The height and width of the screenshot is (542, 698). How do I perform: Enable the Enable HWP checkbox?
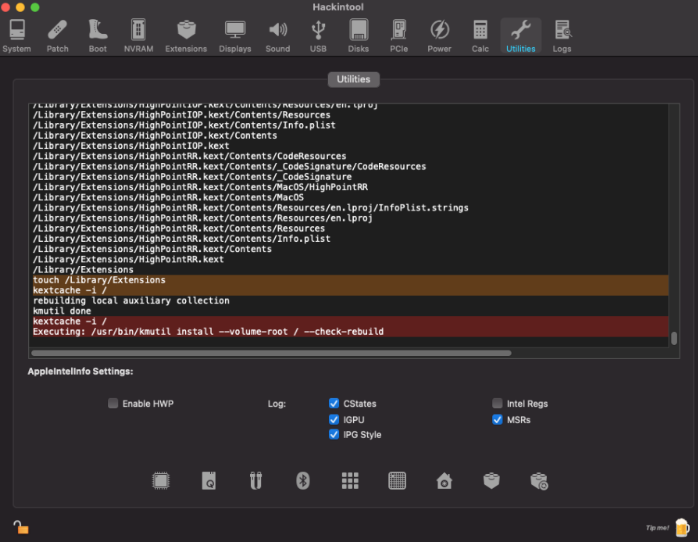tap(113, 403)
